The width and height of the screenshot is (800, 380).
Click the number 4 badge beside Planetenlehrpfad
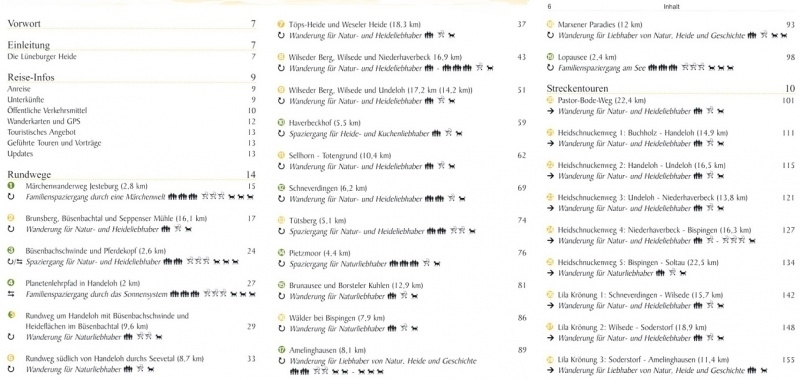pyautogui.click(x=11, y=283)
